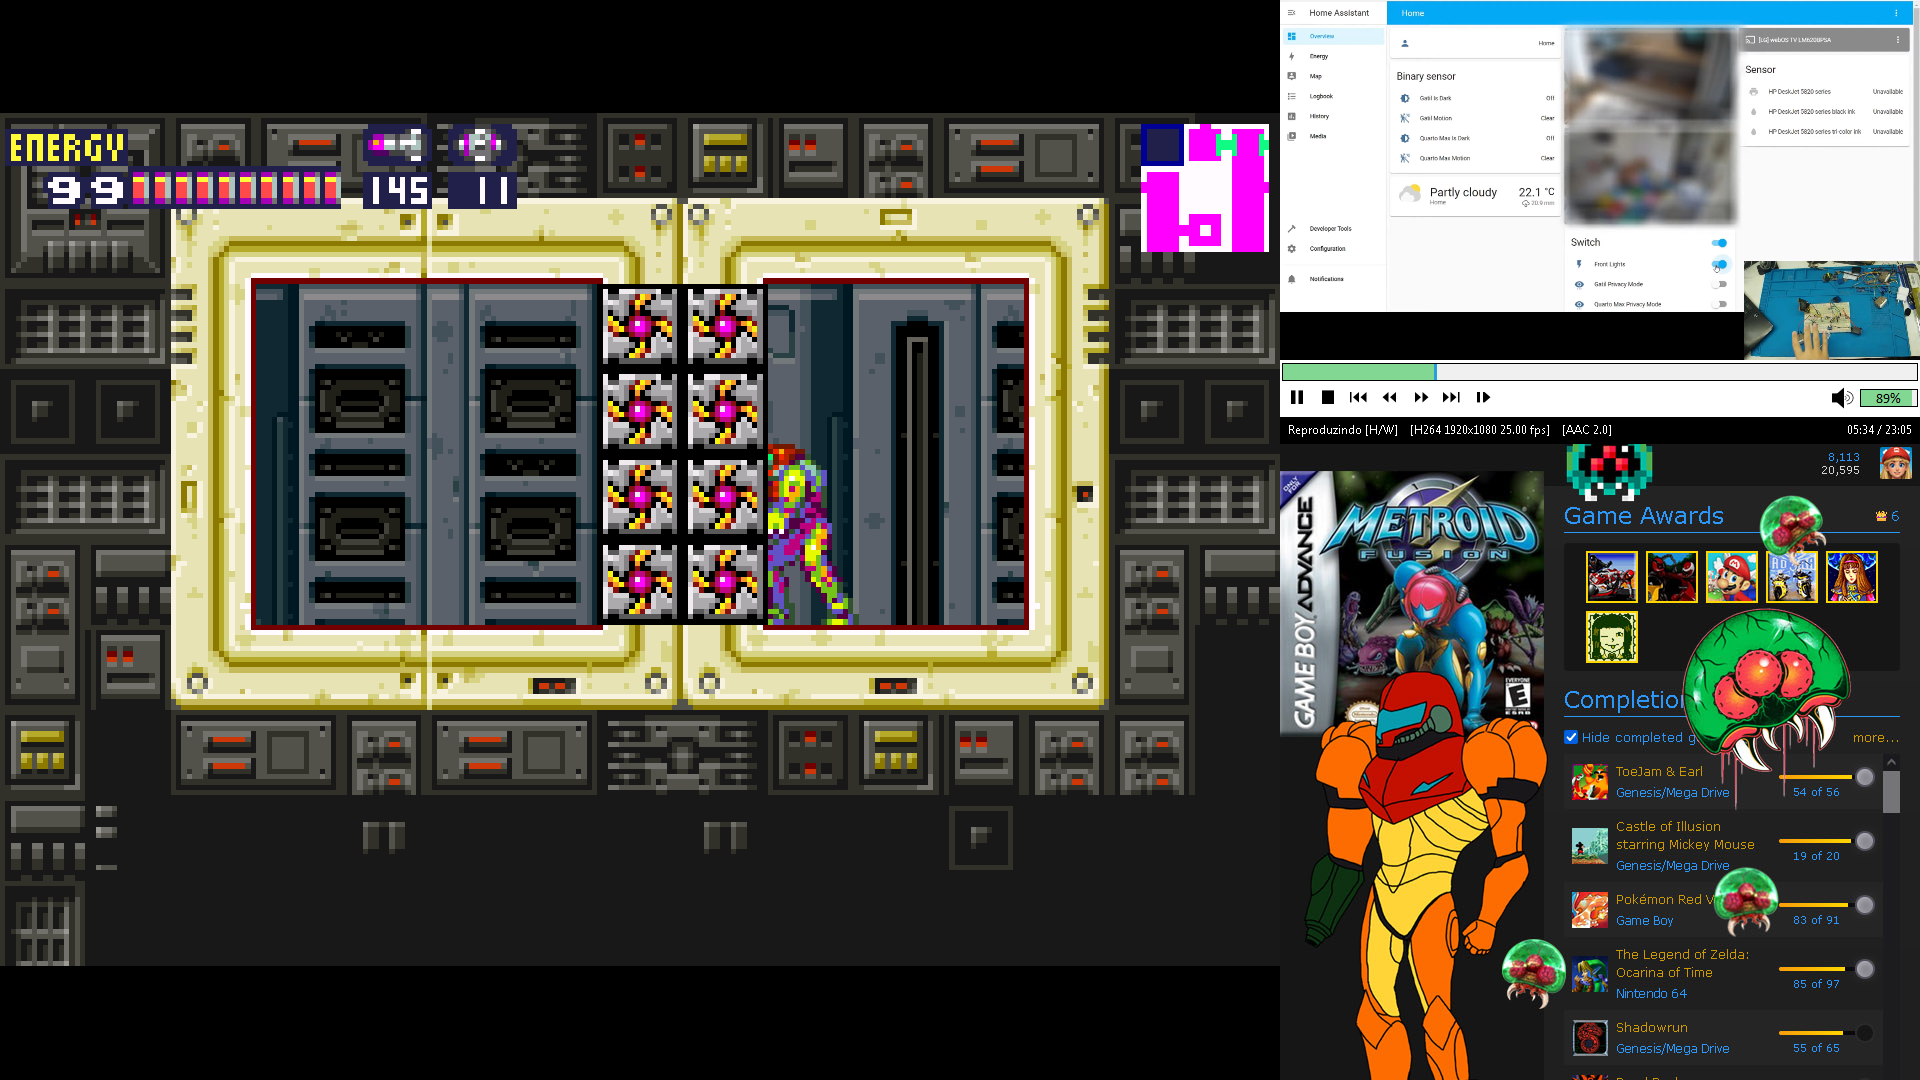Click the fast-forward button
Viewport: 1920px width, 1080px height.
point(1421,398)
